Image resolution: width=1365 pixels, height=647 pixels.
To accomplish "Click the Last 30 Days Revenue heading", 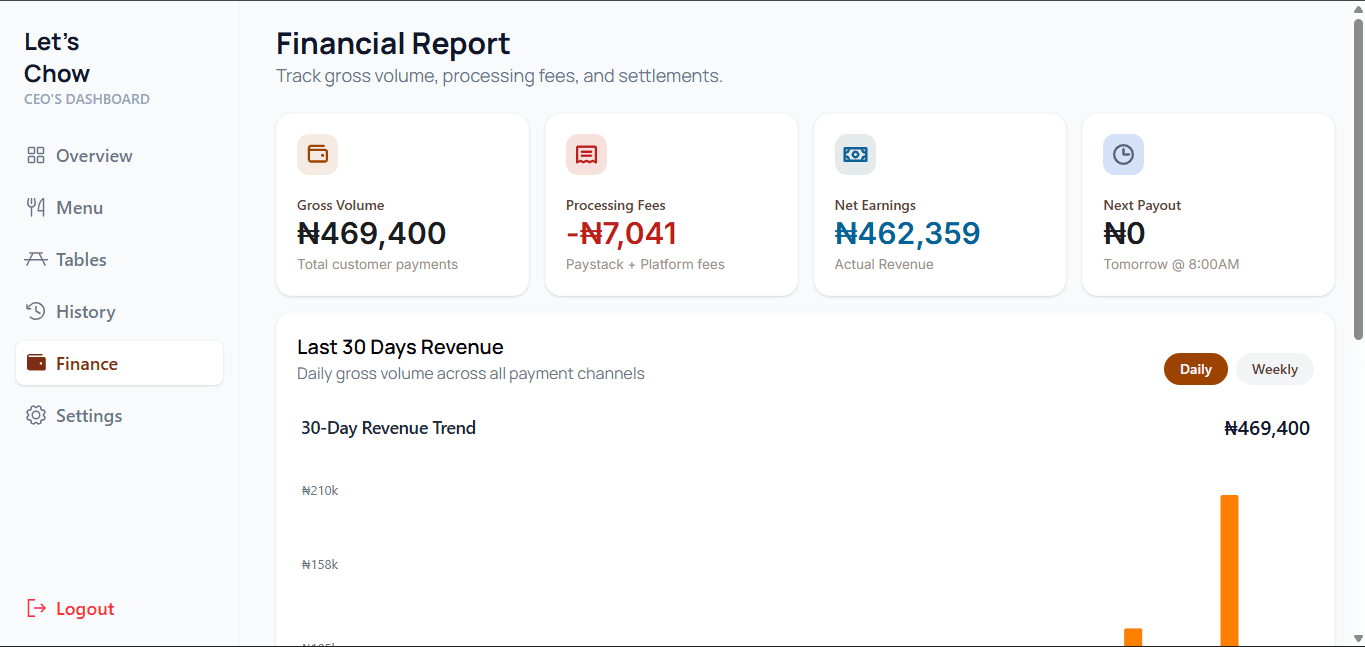I will (x=400, y=347).
